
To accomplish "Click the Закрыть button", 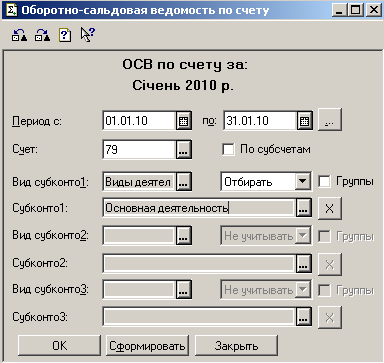I will (236, 346).
